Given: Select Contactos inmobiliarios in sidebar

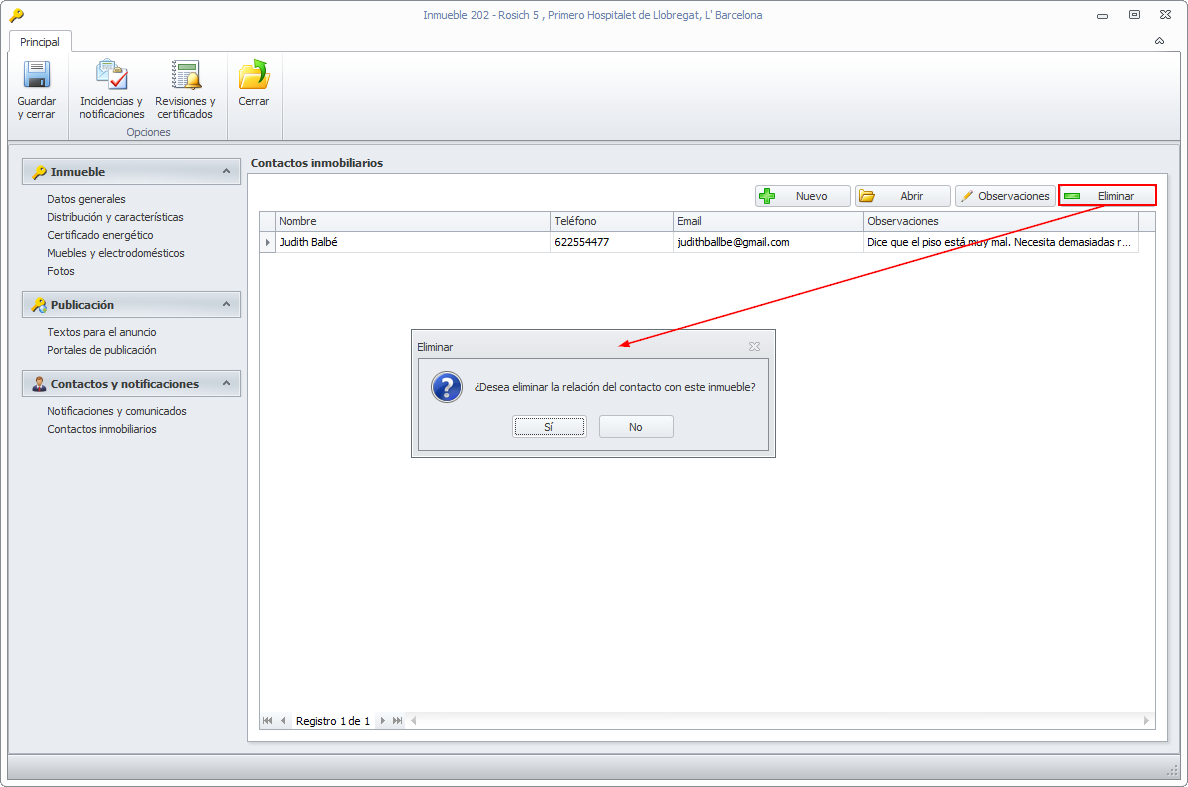Looking at the screenshot, I should (x=102, y=429).
